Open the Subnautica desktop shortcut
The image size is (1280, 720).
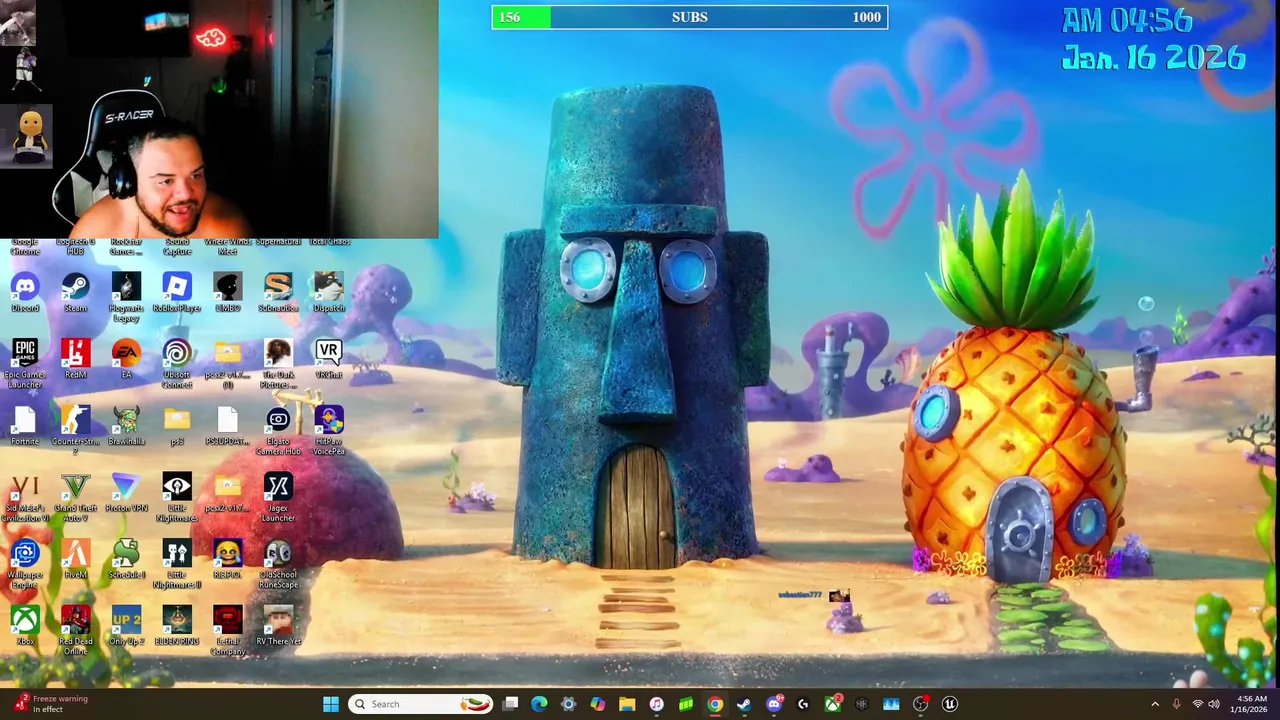[278, 294]
